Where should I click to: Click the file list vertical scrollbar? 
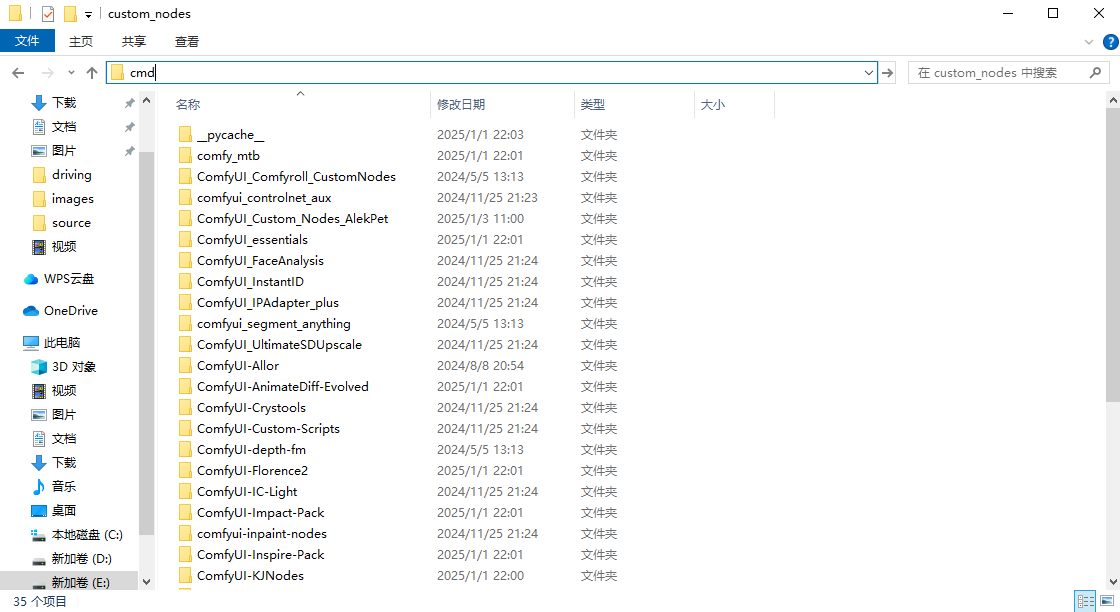1112,250
